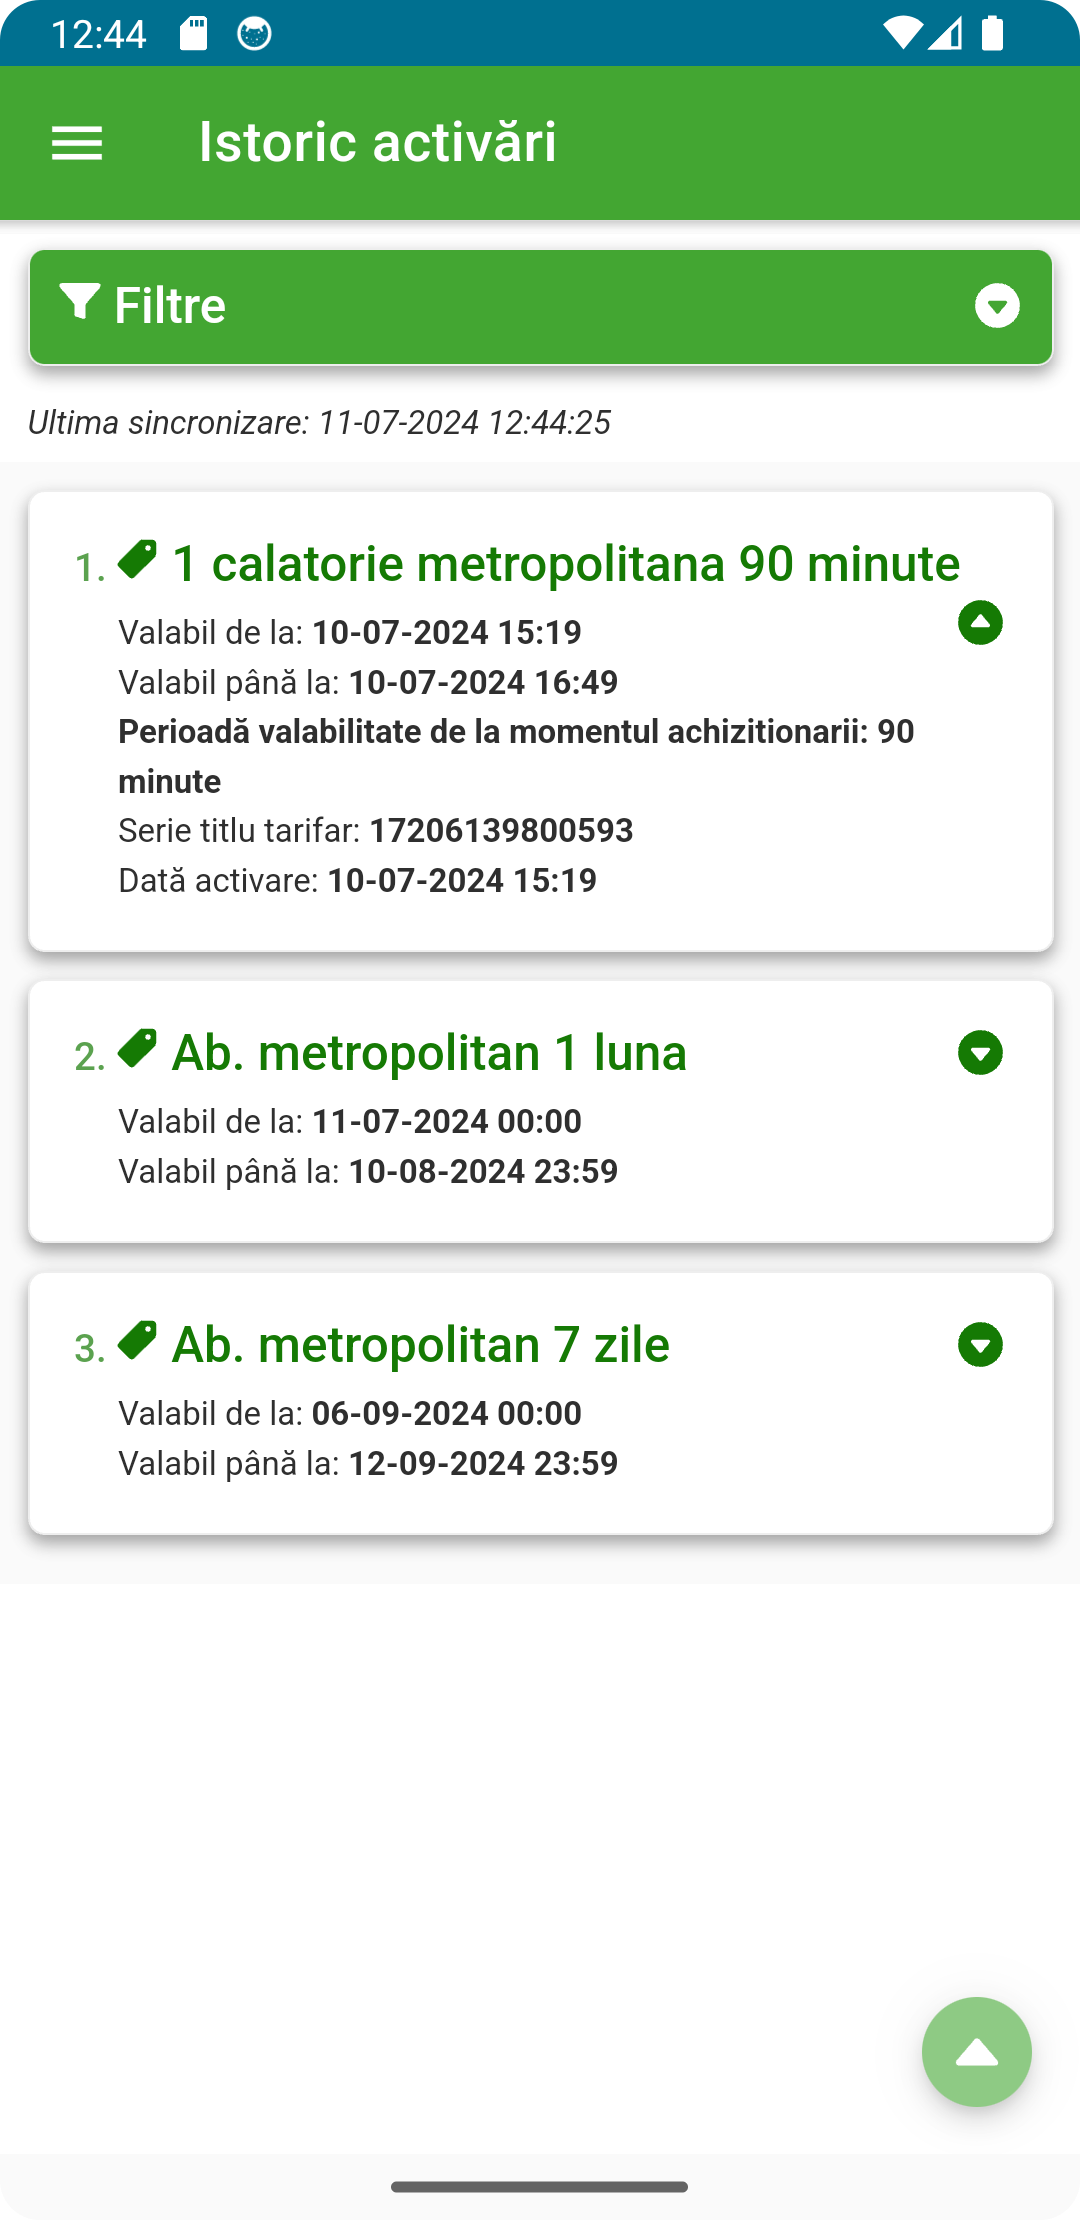Tap the Wi-Fi signal status icon
Image resolution: width=1080 pixels, height=2220 pixels.
903,34
